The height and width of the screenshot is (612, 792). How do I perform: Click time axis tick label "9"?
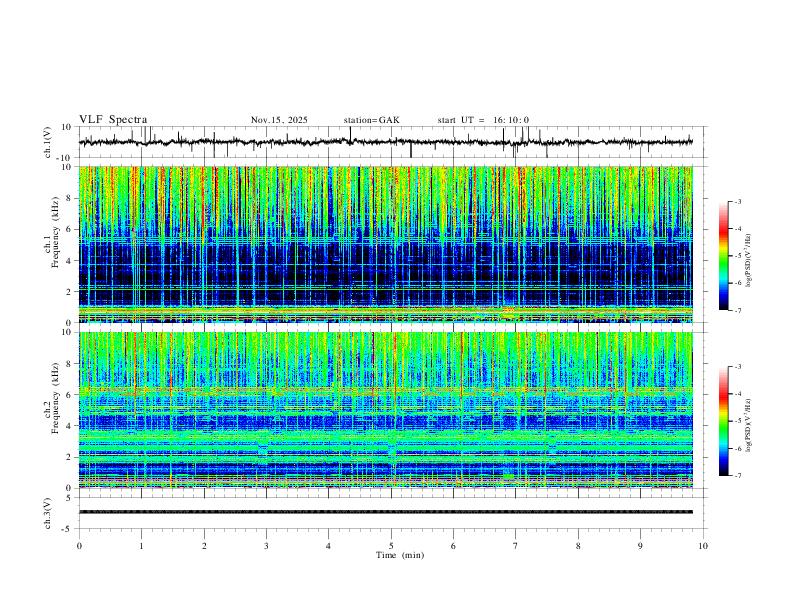[x=640, y=546]
